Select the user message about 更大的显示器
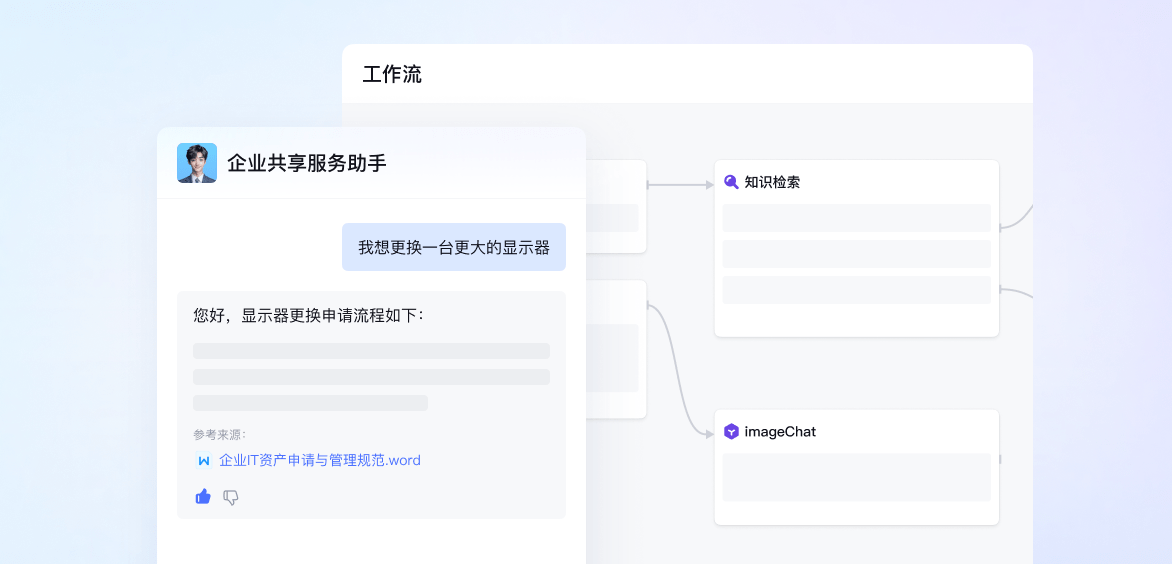 coord(454,247)
